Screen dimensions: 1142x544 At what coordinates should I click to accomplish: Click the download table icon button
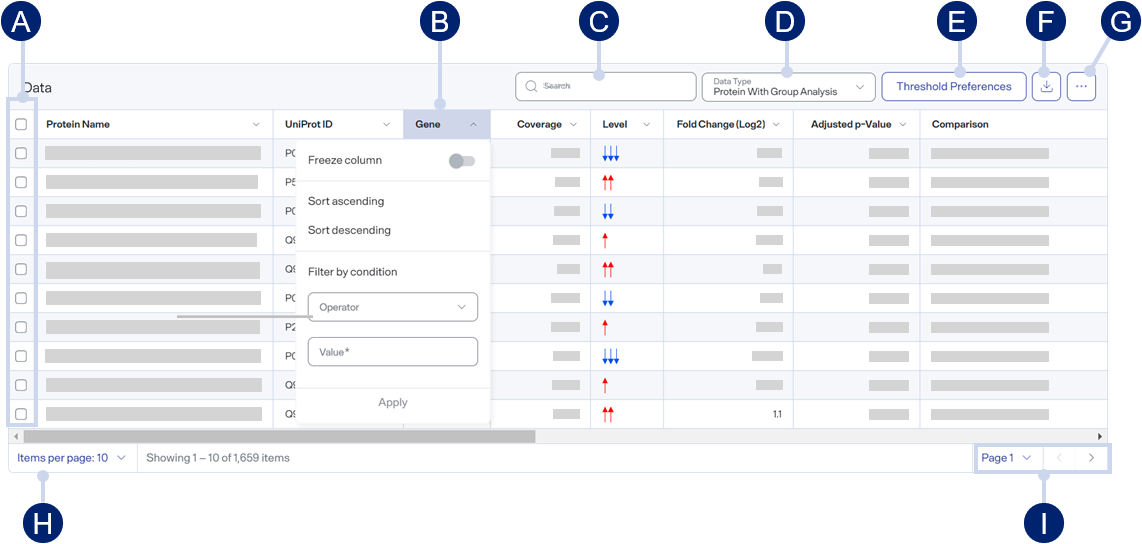click(x=1047, y=86)
